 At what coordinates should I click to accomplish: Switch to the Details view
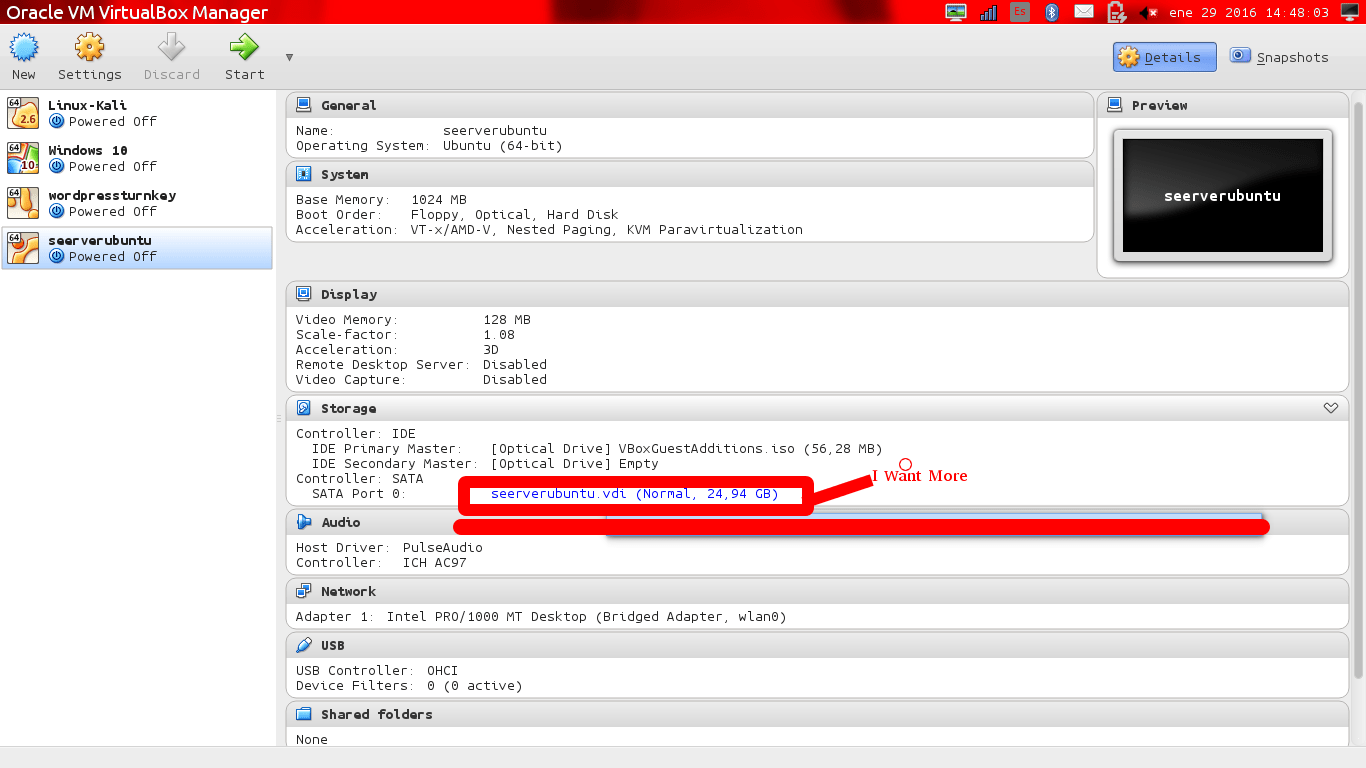coord(1163,57)
